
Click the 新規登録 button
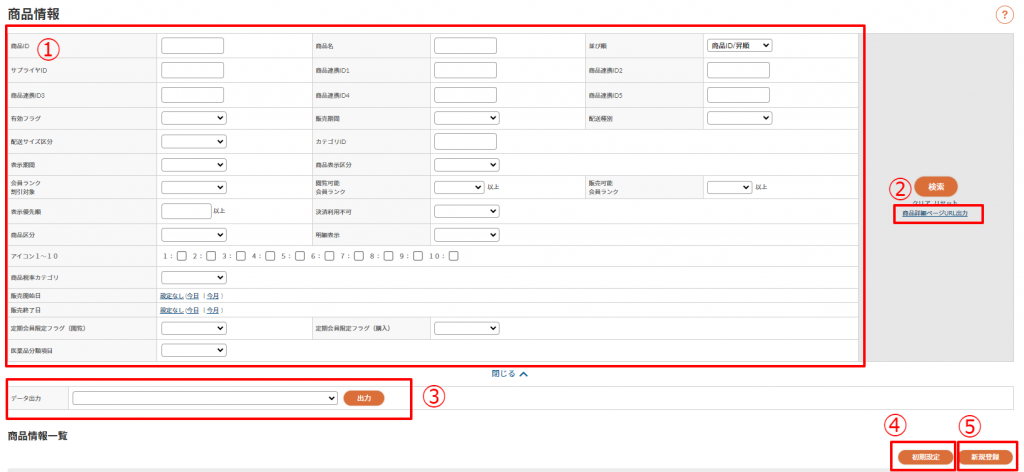(x=985, y=457)
